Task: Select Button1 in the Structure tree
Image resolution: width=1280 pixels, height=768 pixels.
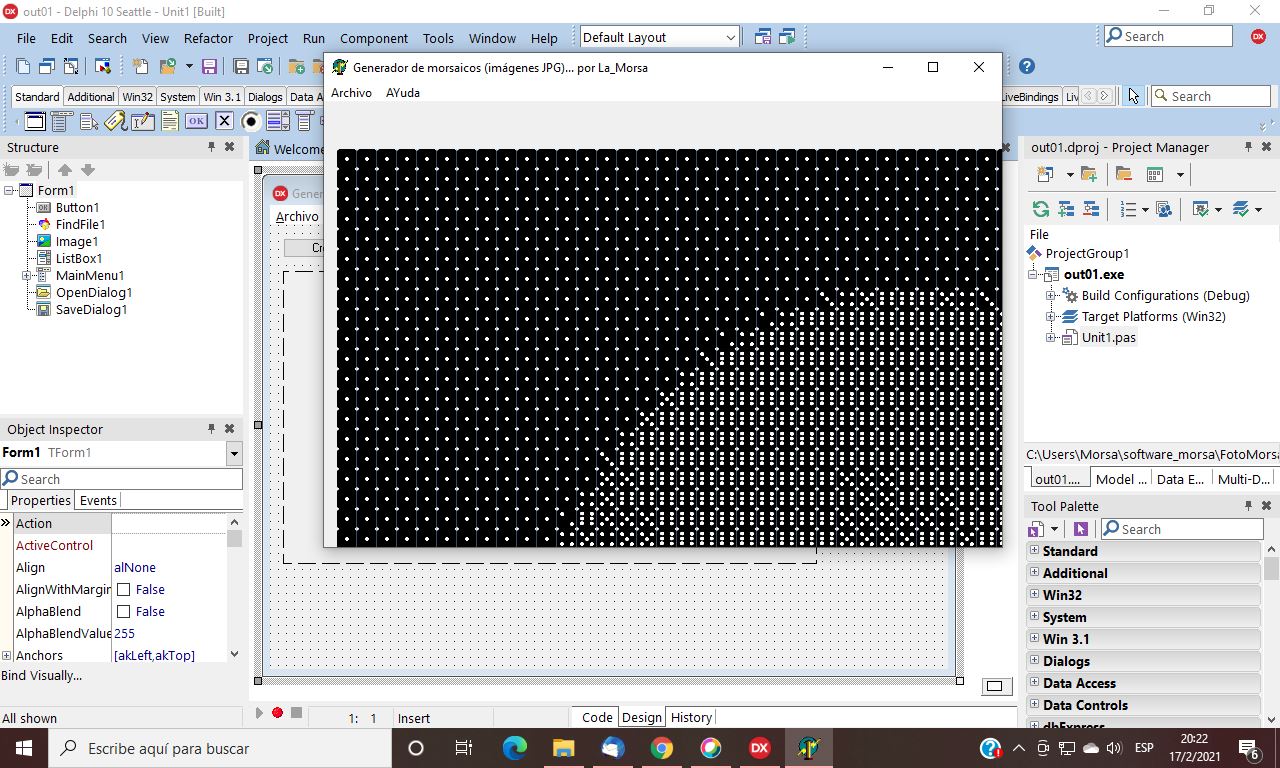Action: point(77,208)
